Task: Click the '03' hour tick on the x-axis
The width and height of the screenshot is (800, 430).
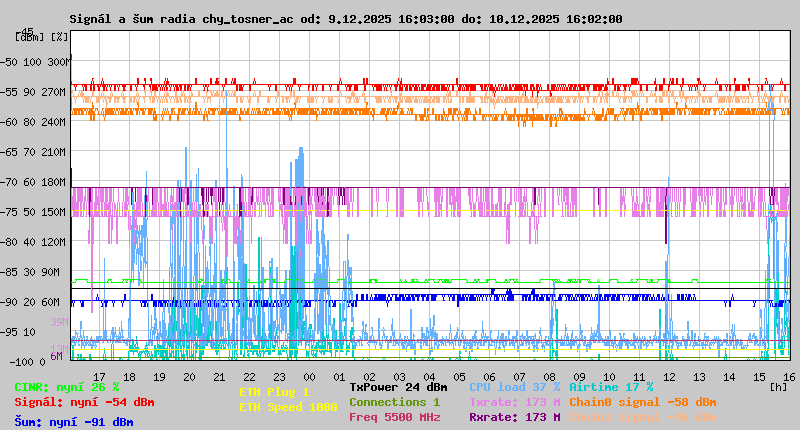Action: pyautogui.click(x=399, y=377)
